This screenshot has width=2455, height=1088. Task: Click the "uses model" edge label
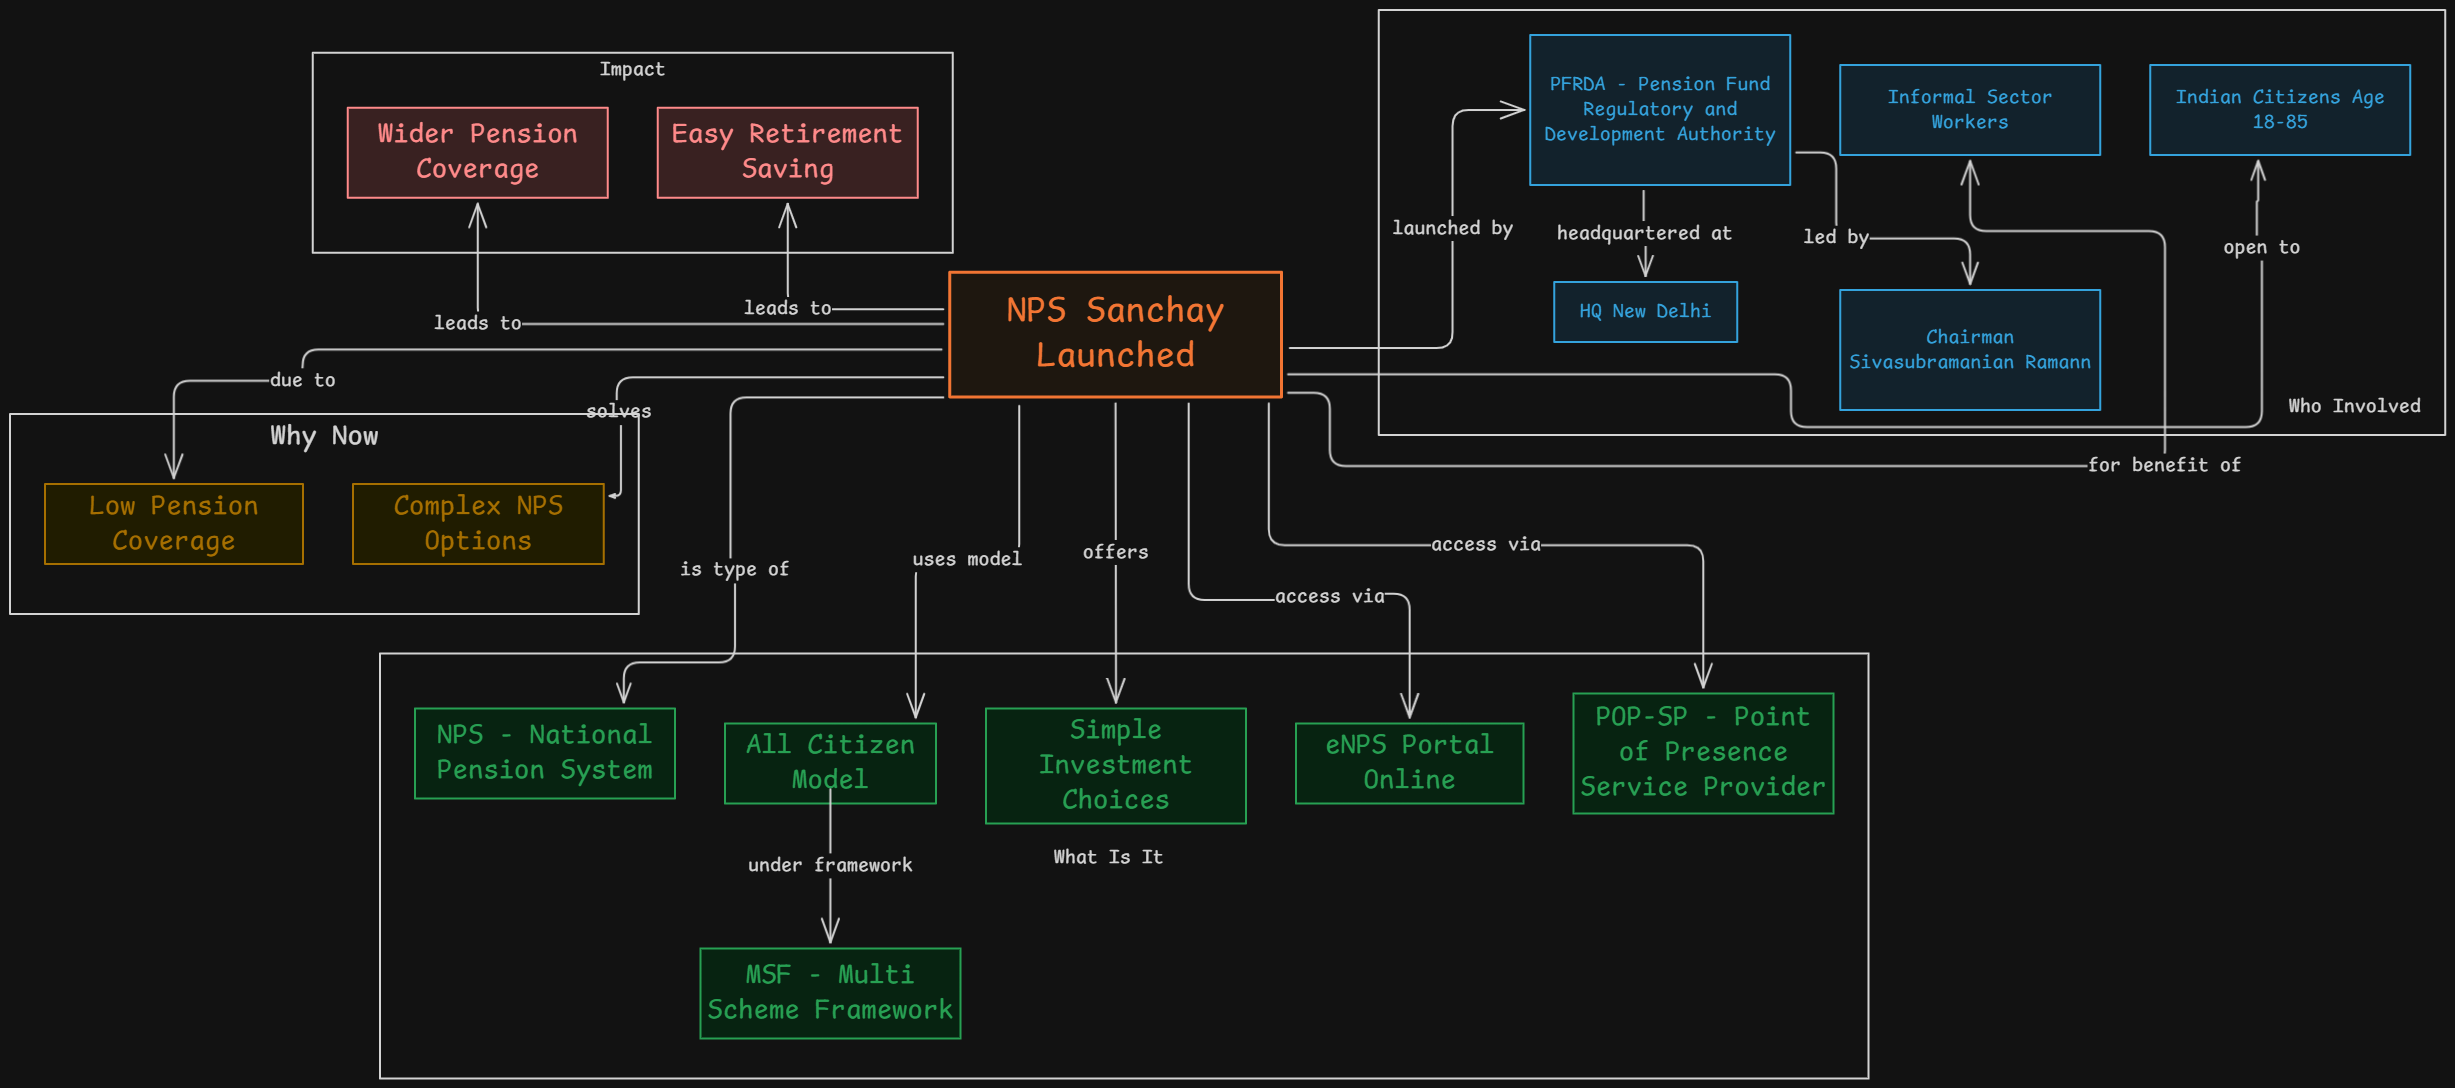(967, 559)
